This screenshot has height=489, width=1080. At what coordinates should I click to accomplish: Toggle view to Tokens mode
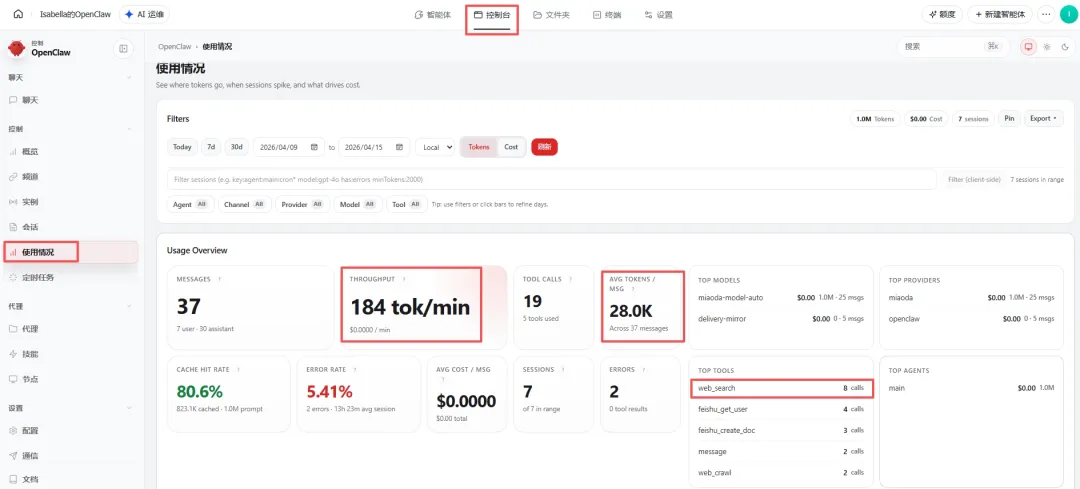[x=479, y=147]
